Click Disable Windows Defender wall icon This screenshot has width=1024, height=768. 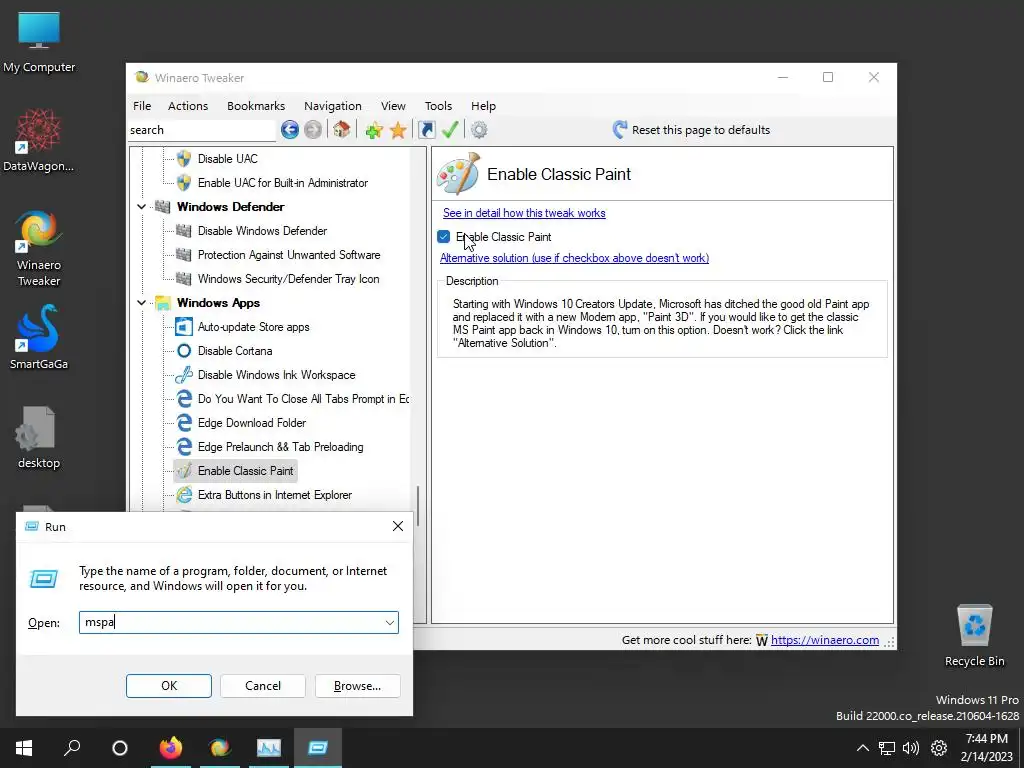click(x=184, y=231)
